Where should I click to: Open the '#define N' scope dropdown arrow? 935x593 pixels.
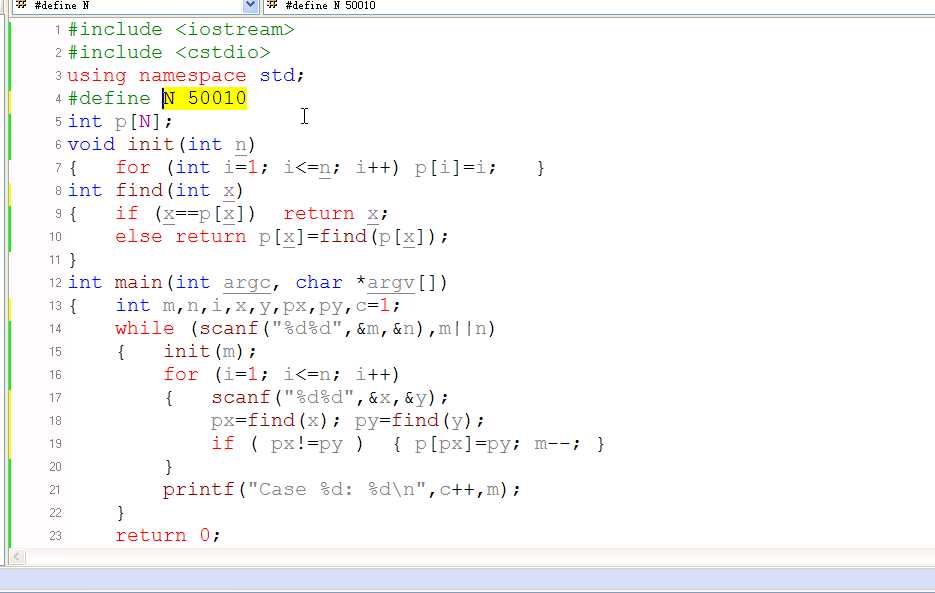coord(250,5)
